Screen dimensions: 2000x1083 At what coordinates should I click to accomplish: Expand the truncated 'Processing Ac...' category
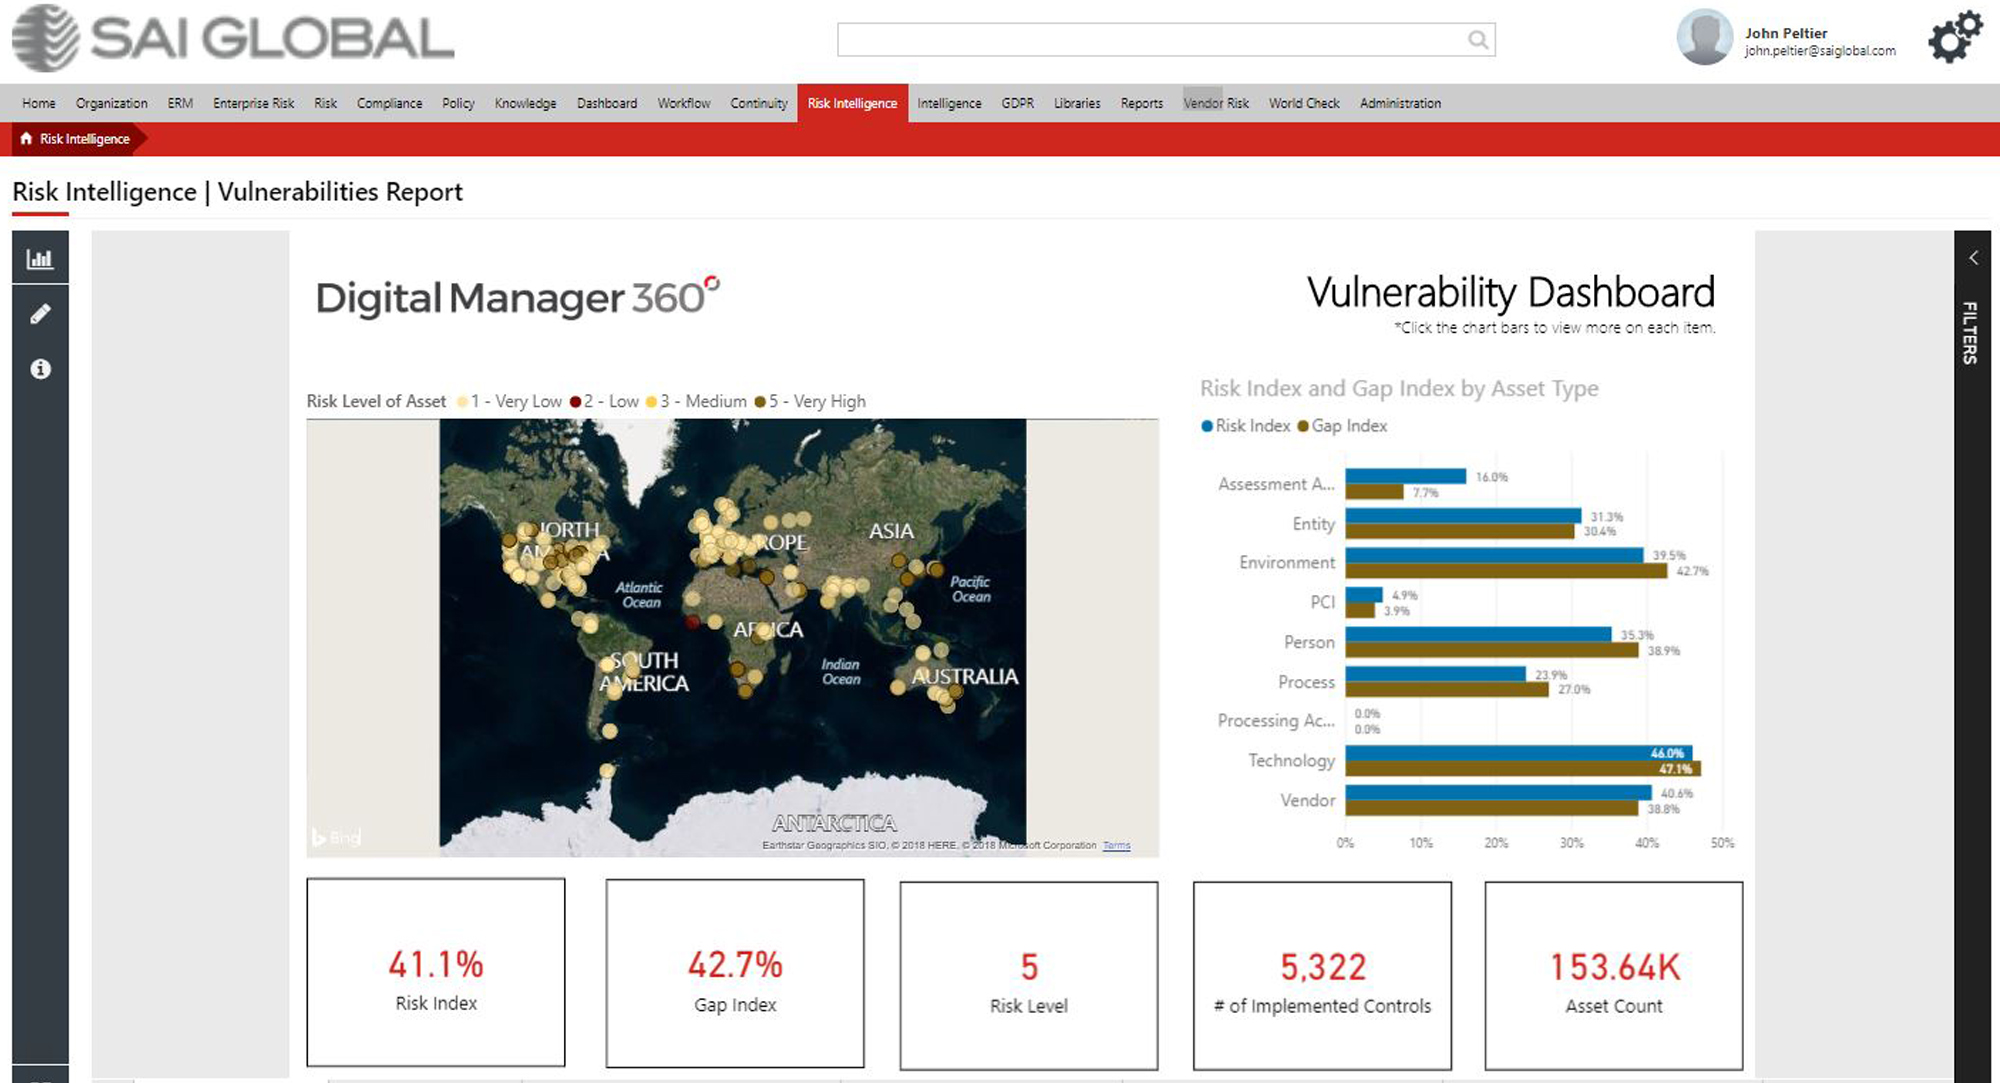pyautogui.click(x=1274, y=721)
